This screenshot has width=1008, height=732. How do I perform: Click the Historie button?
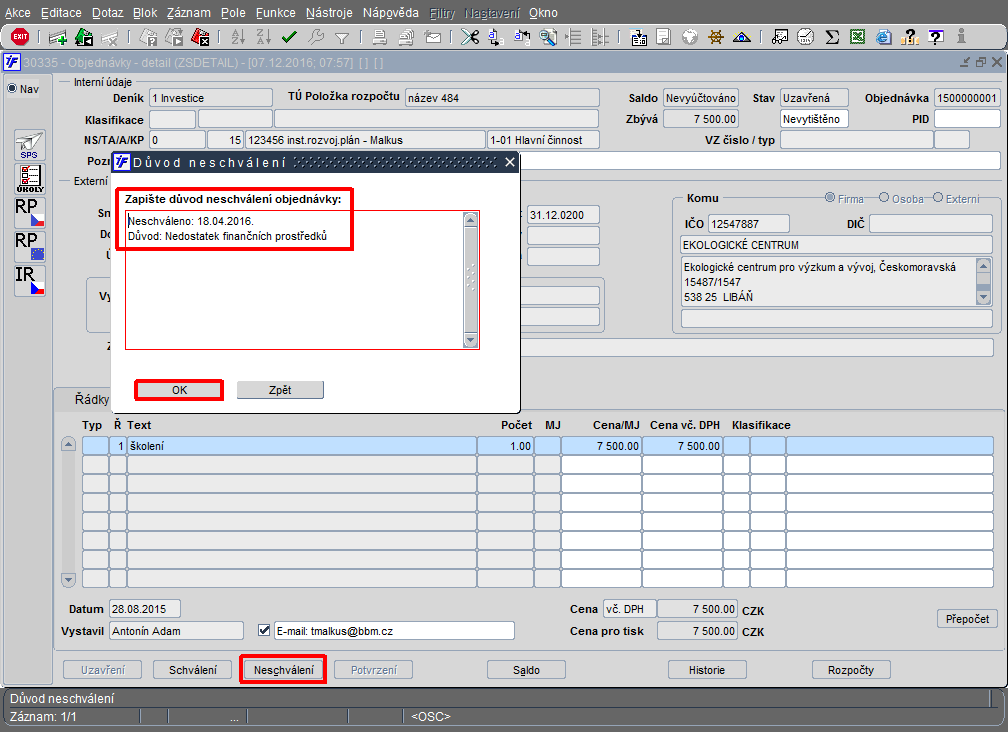pos(707,670)
